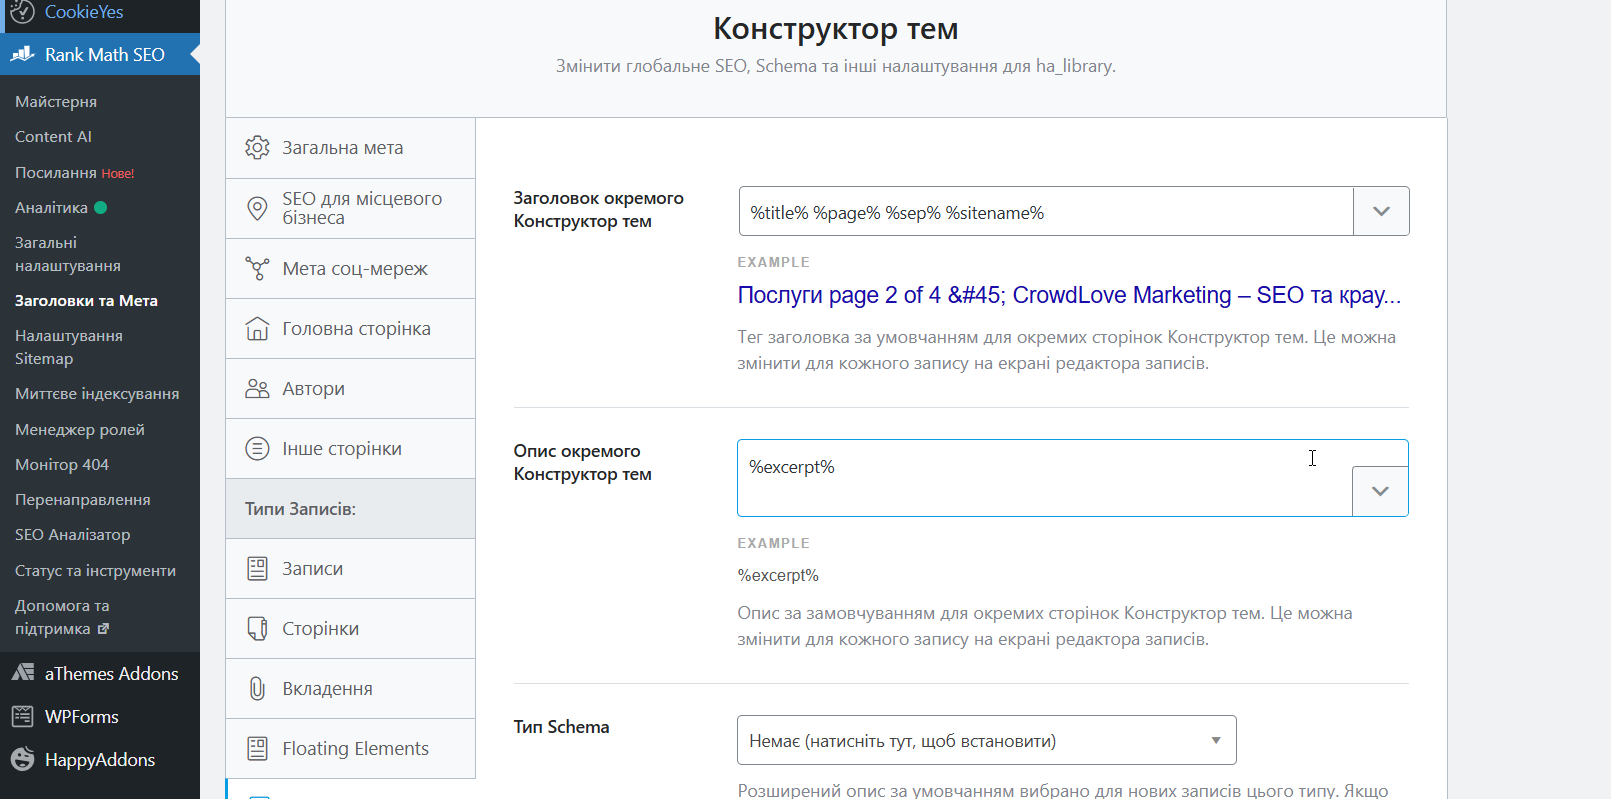Click the list icon for Інше сторінки
The width and height of the screenshot is (1611, 799).
point(257,448)
